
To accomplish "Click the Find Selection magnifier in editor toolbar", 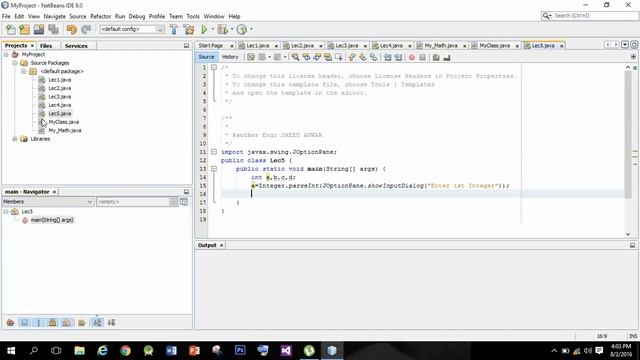I will pos(296,58).
